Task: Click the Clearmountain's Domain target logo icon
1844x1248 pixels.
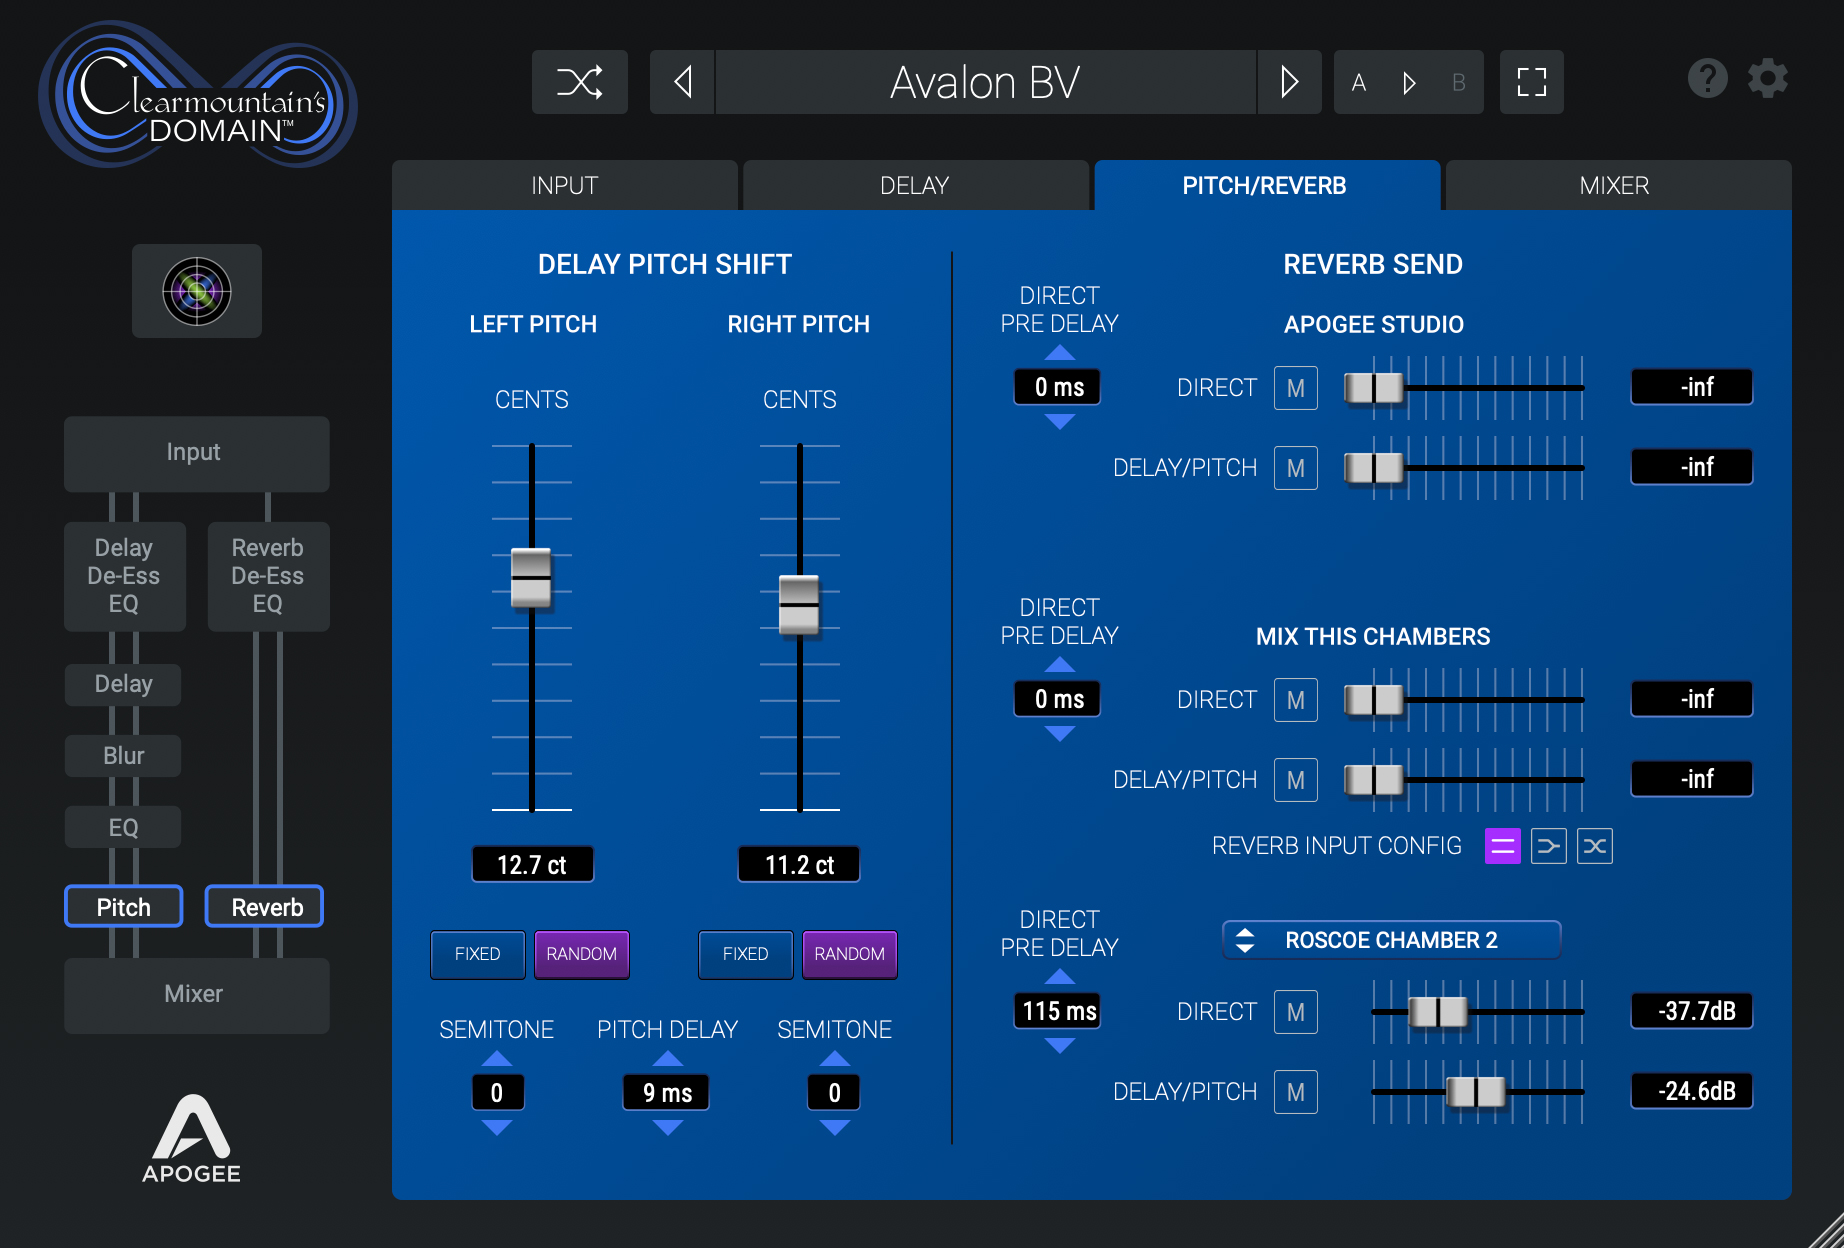Action: click(x=196, y=291)
